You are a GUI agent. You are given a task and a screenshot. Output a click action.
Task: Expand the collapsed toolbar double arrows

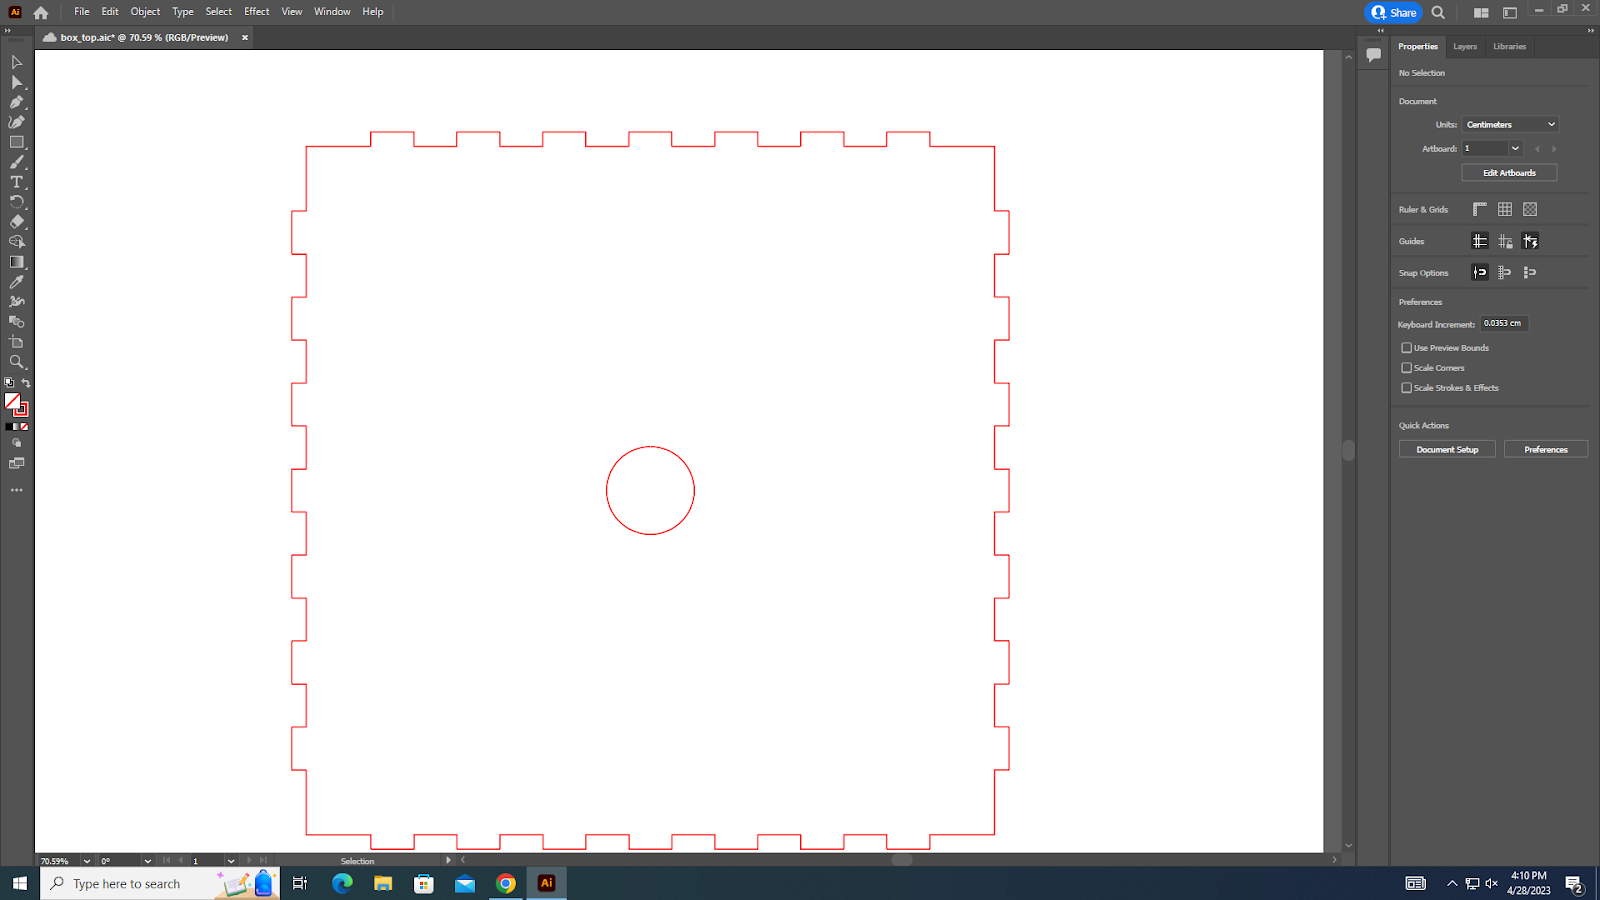click(x=7, y=31)
